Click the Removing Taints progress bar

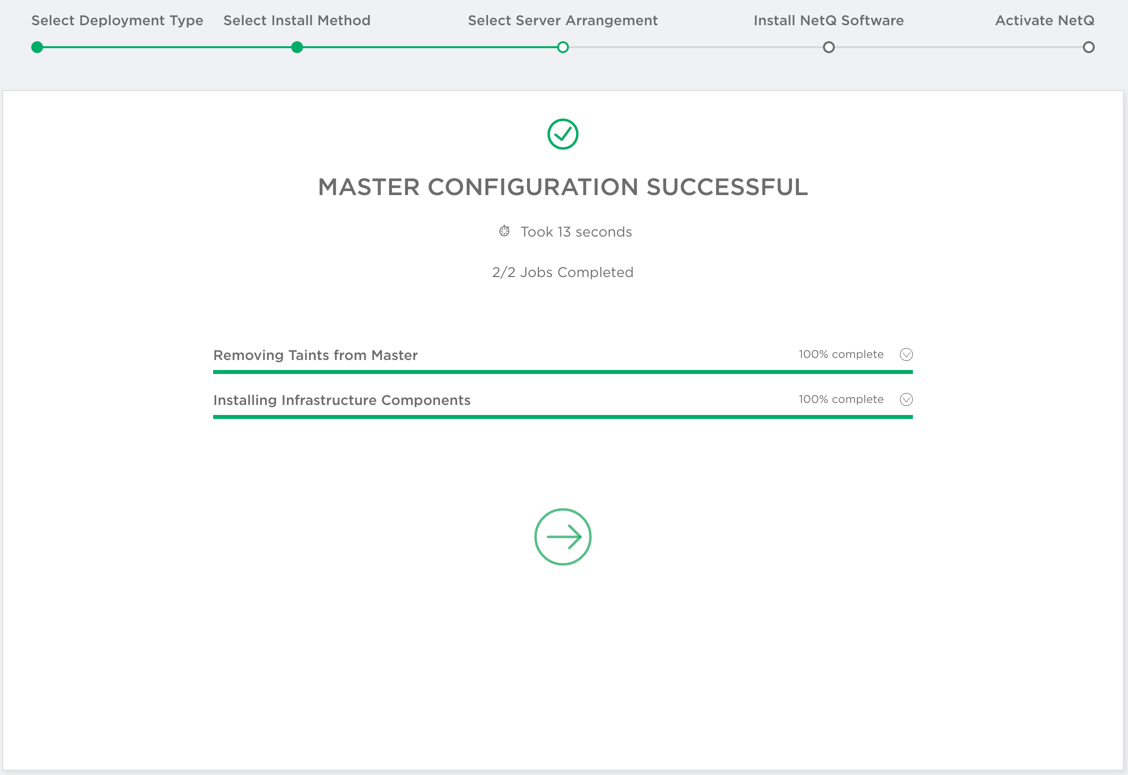click(562, 372)
